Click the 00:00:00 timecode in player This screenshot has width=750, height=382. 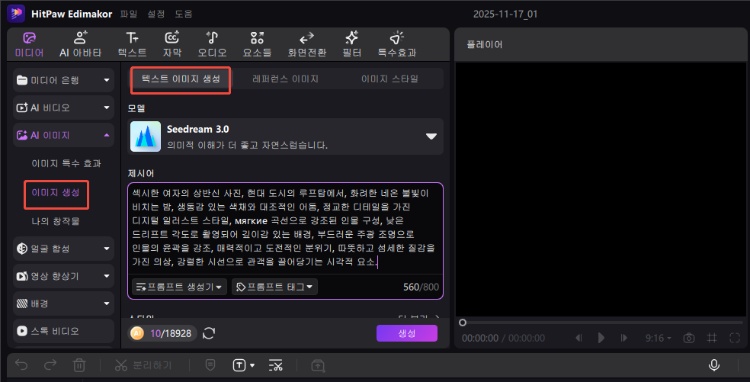tap(480, 338)
